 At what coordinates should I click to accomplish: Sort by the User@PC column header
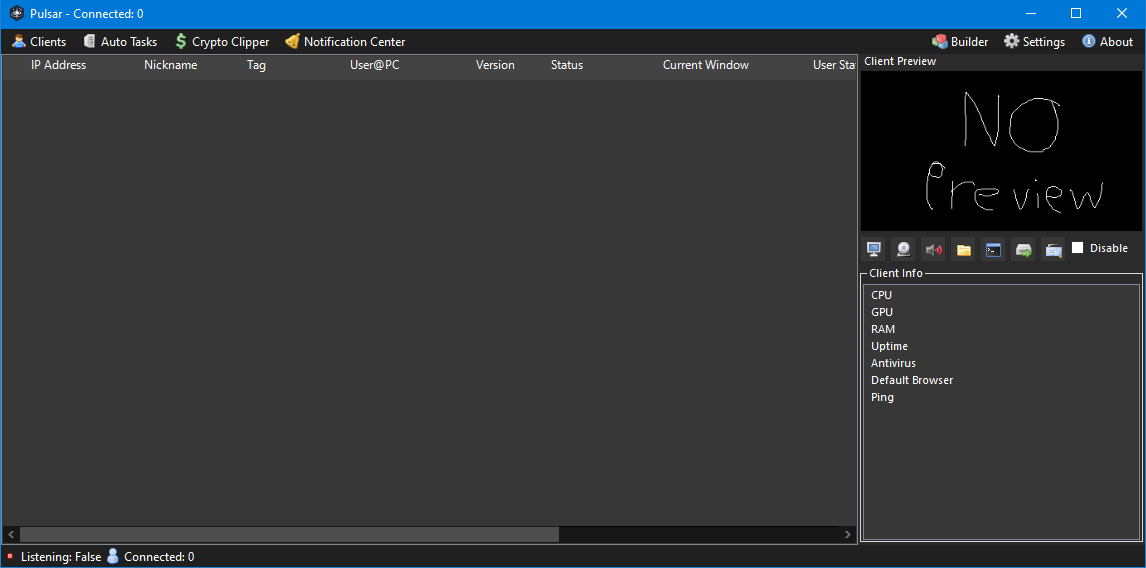[374, 65]
